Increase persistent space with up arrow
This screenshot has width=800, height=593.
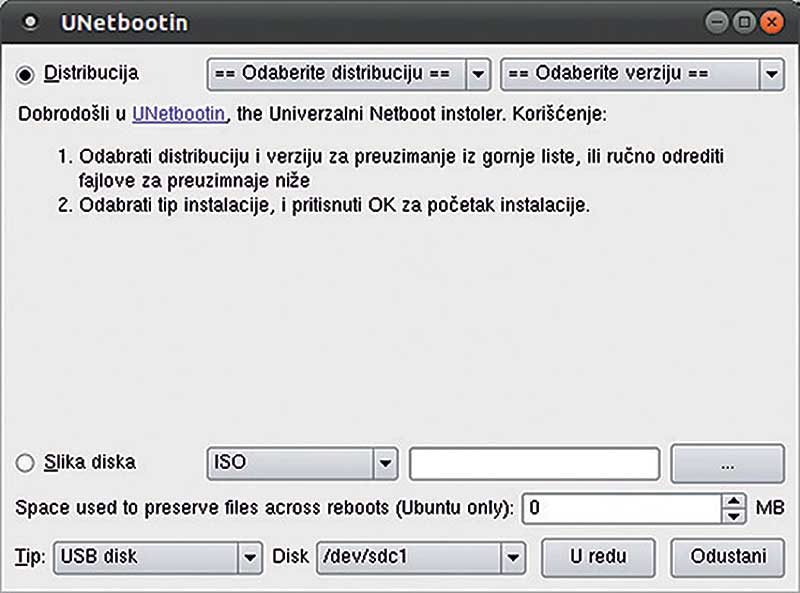(734, 501)
